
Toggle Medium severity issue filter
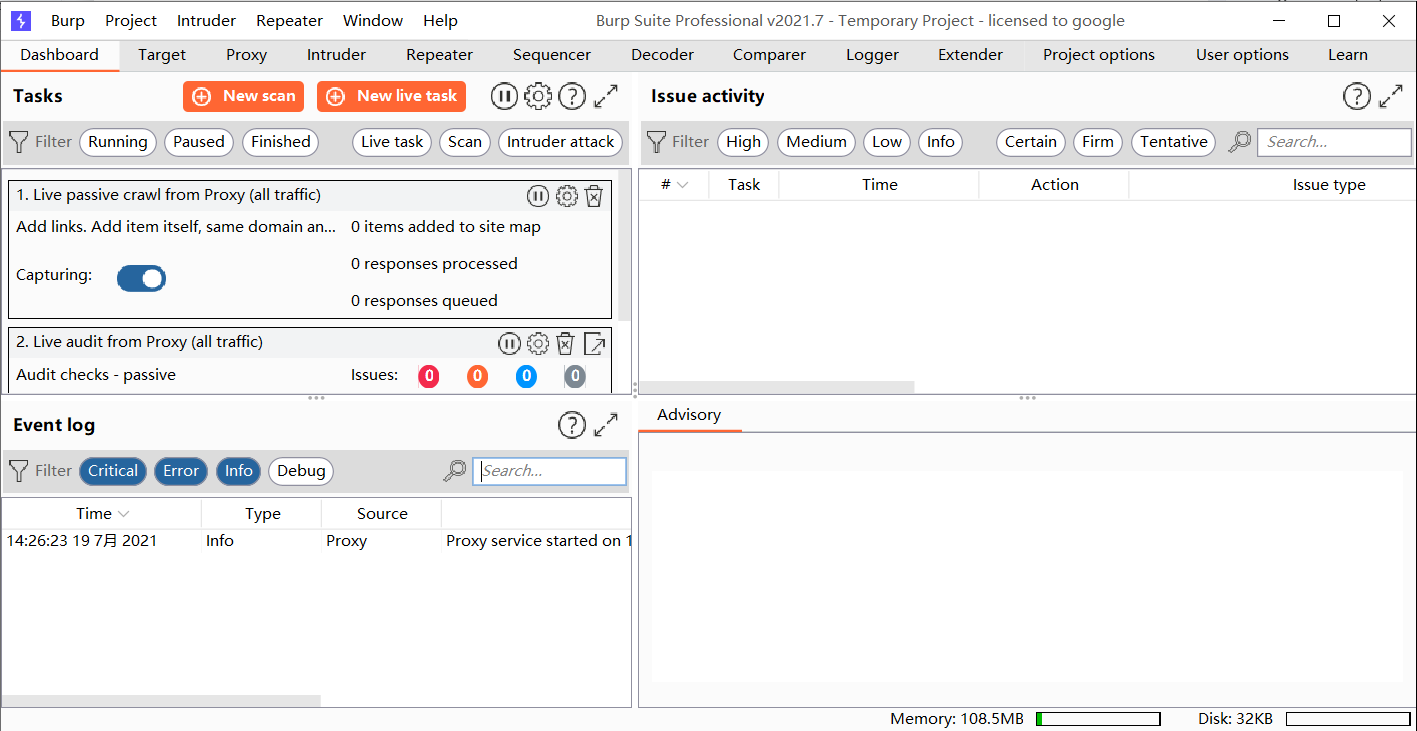coord(816,142)
